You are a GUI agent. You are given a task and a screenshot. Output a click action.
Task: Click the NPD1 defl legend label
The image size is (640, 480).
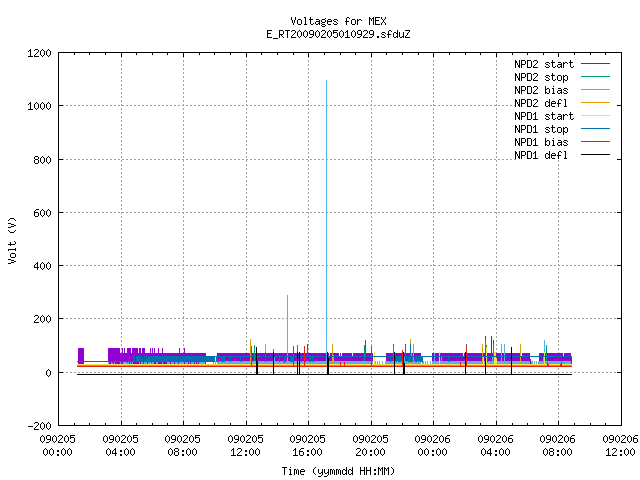(x=541, y=156)
